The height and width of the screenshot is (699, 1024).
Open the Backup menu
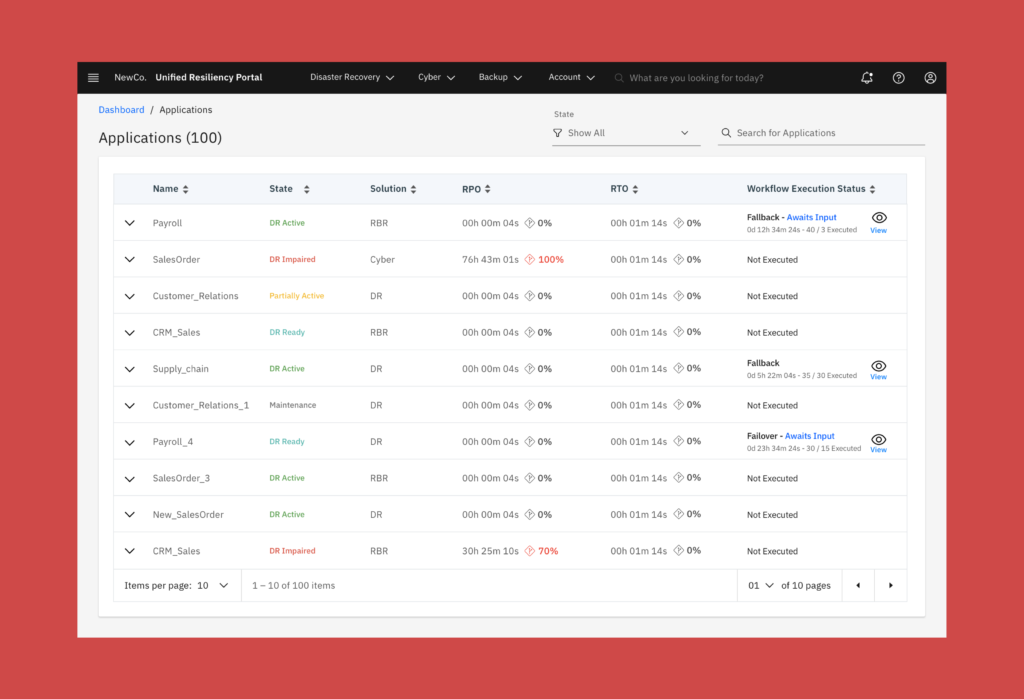[502, 78]
